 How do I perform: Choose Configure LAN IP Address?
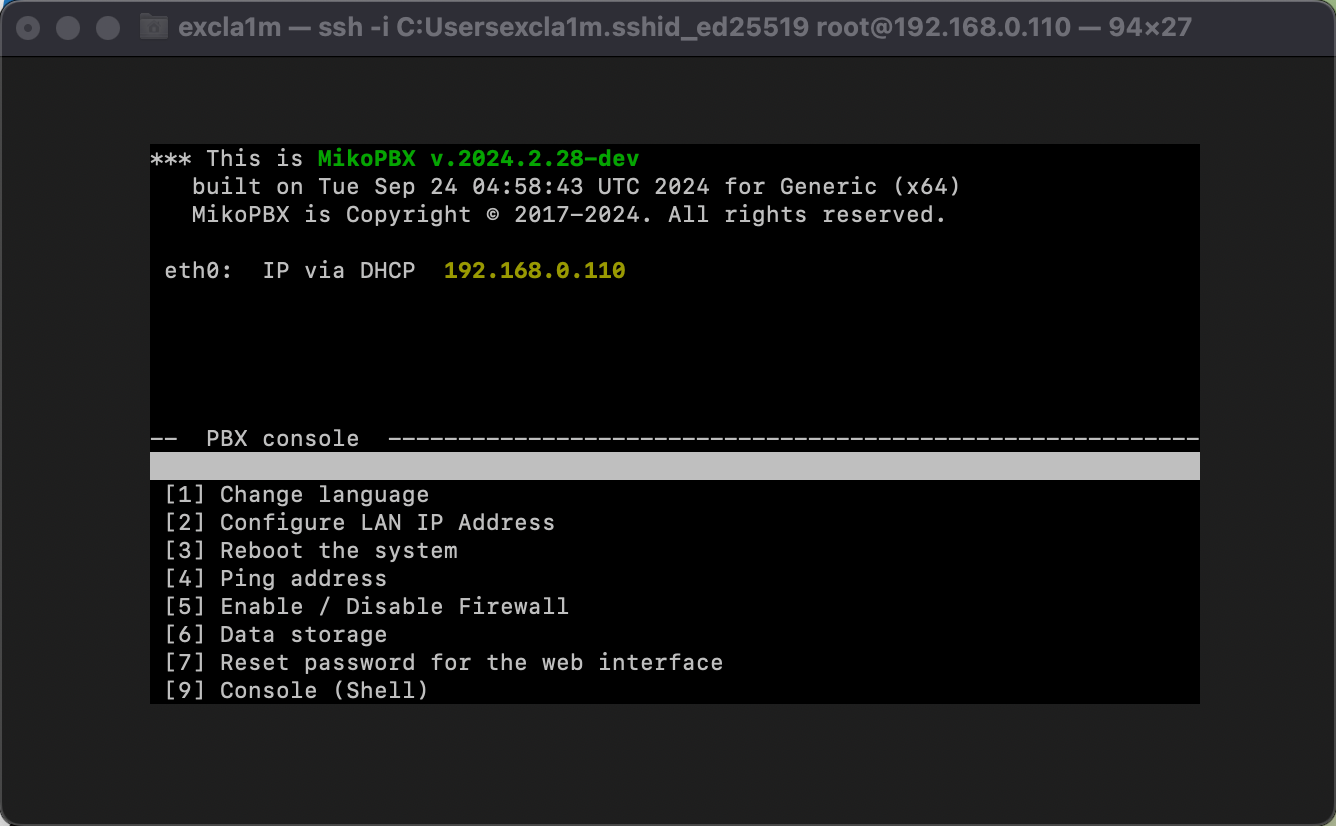tap(359, 523)
